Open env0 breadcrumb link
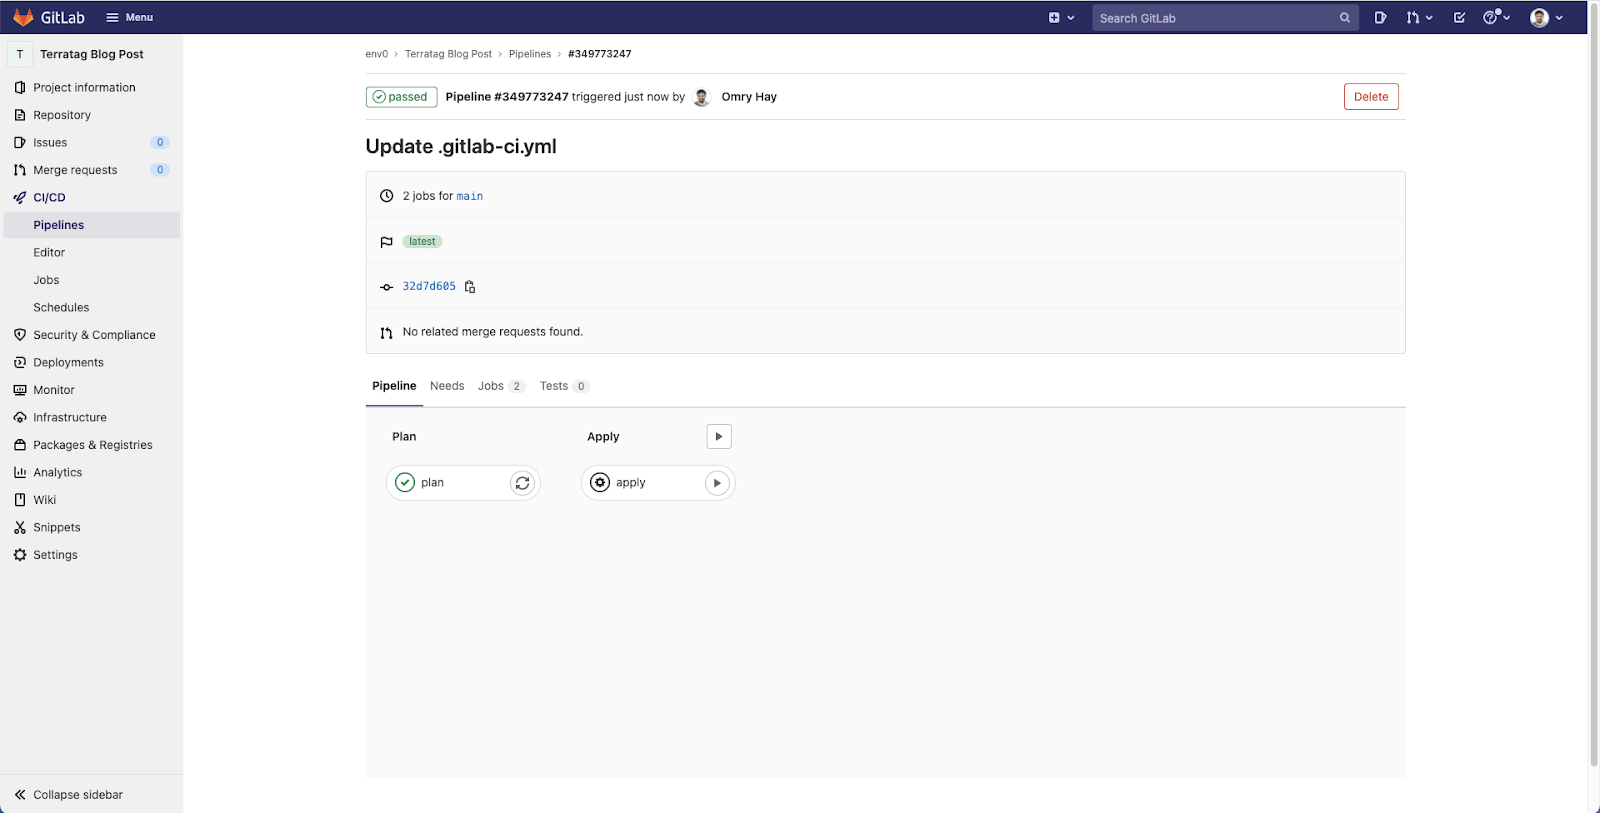The height and width of the screenshot is (813, 1600). (x=377, y=54)
